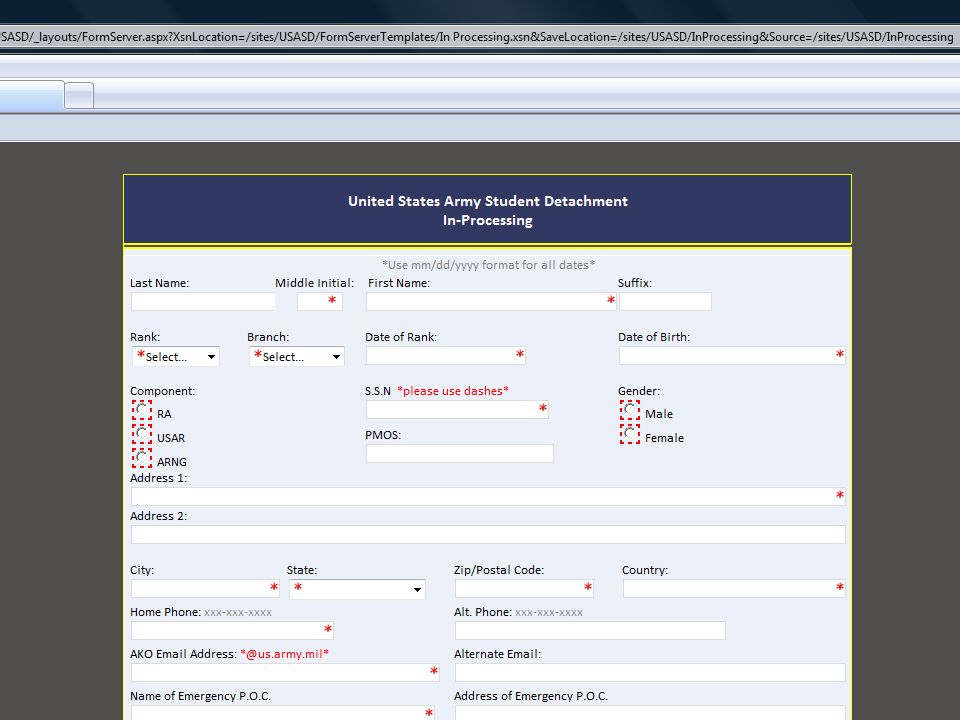Click the In-Processing heading text

[488, 220]
